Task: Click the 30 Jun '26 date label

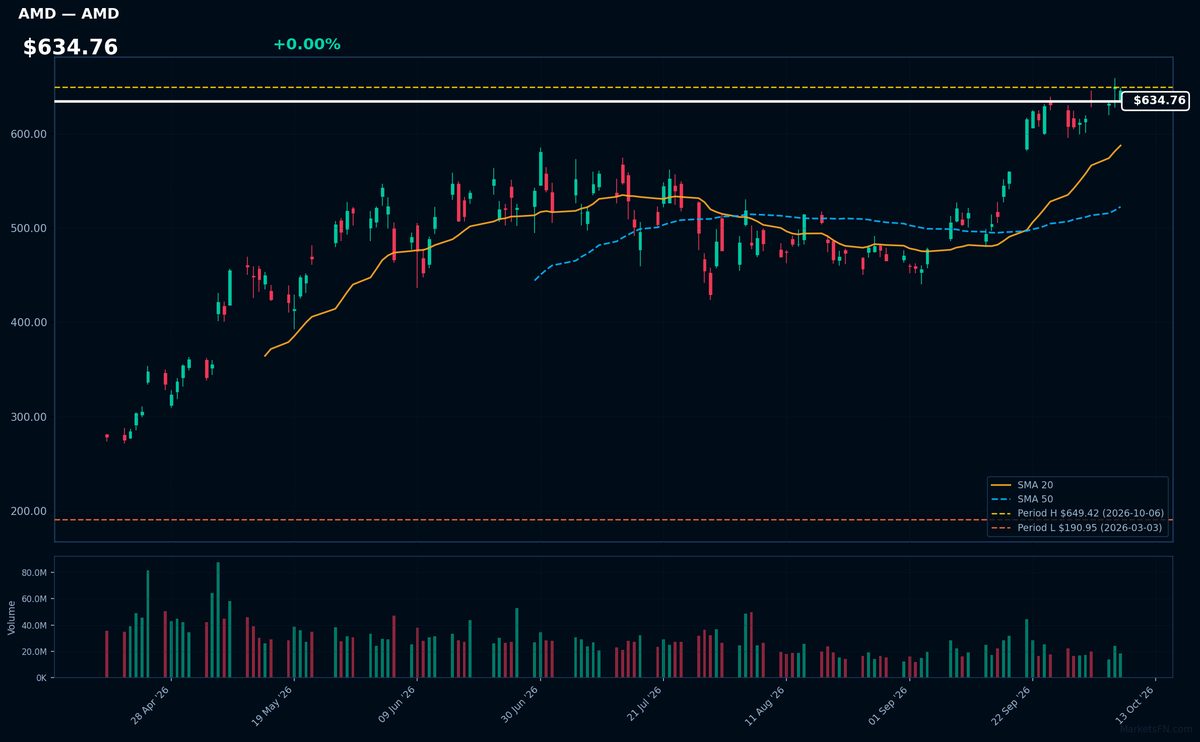Action: point(520,705)
